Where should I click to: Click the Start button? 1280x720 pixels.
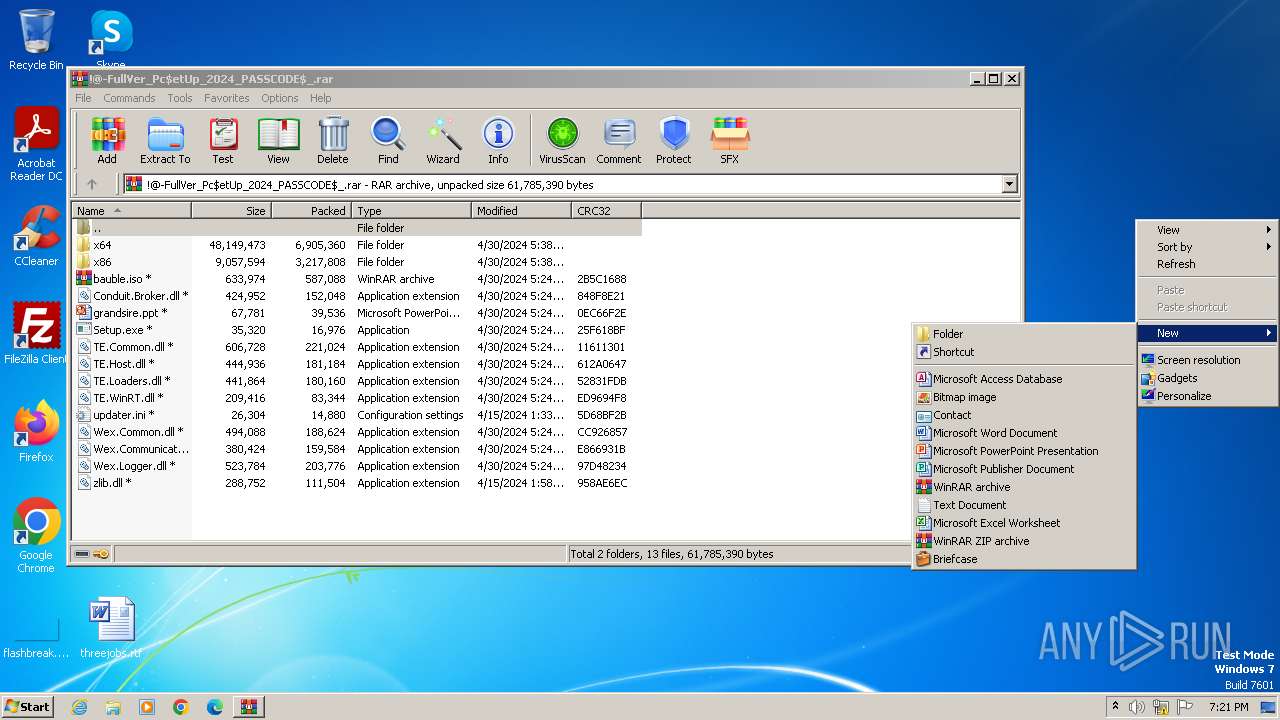point(28,707)
